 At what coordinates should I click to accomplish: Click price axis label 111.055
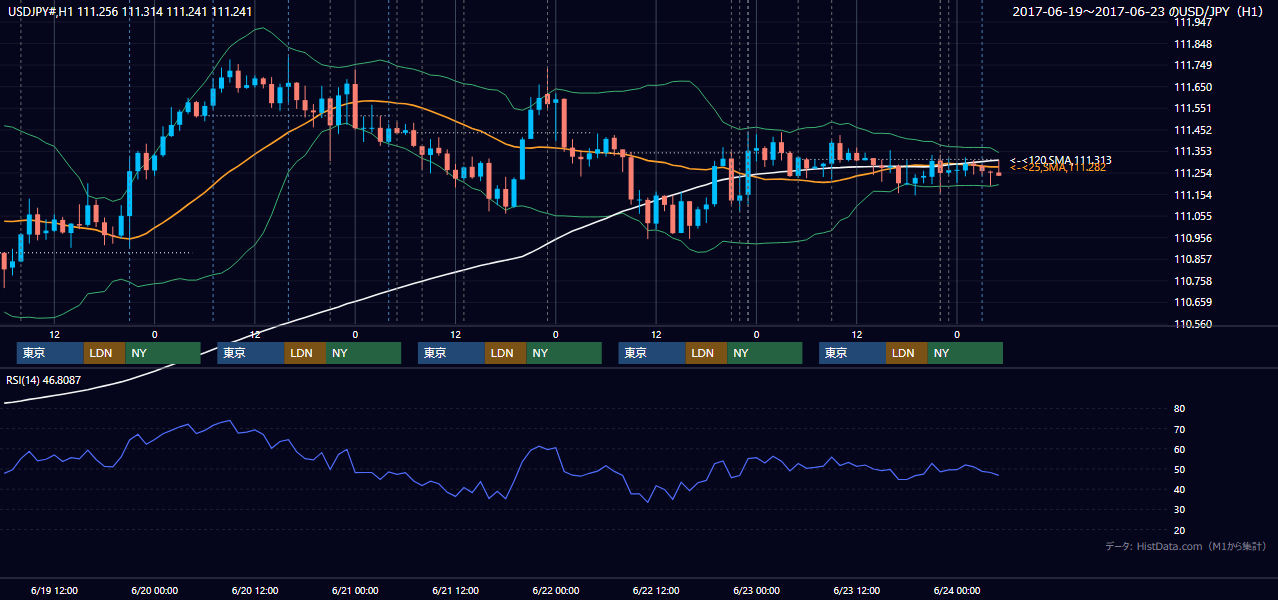click(x=1192, y=216)
